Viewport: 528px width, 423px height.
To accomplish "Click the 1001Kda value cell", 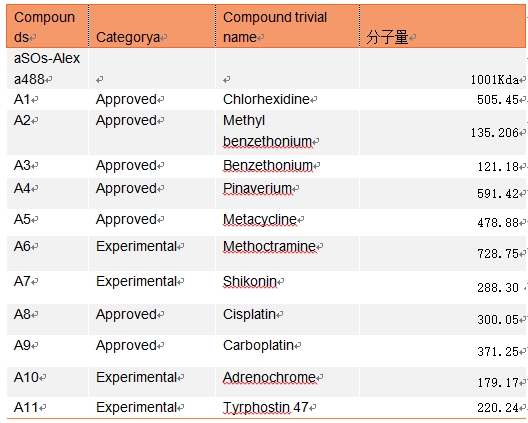I will tap(444, 69).
